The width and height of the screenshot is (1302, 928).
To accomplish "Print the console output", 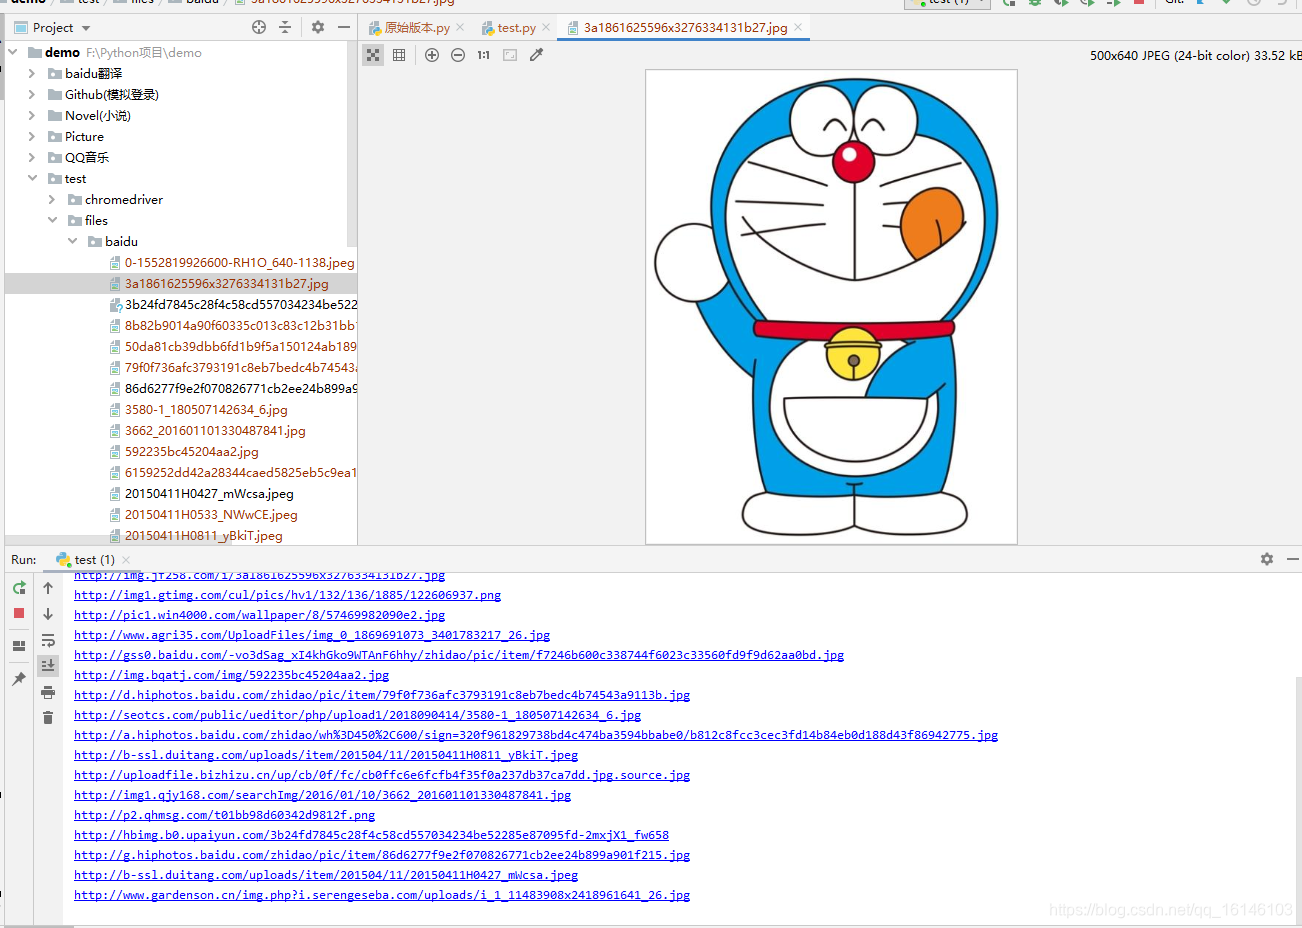I will coord(48,692).
